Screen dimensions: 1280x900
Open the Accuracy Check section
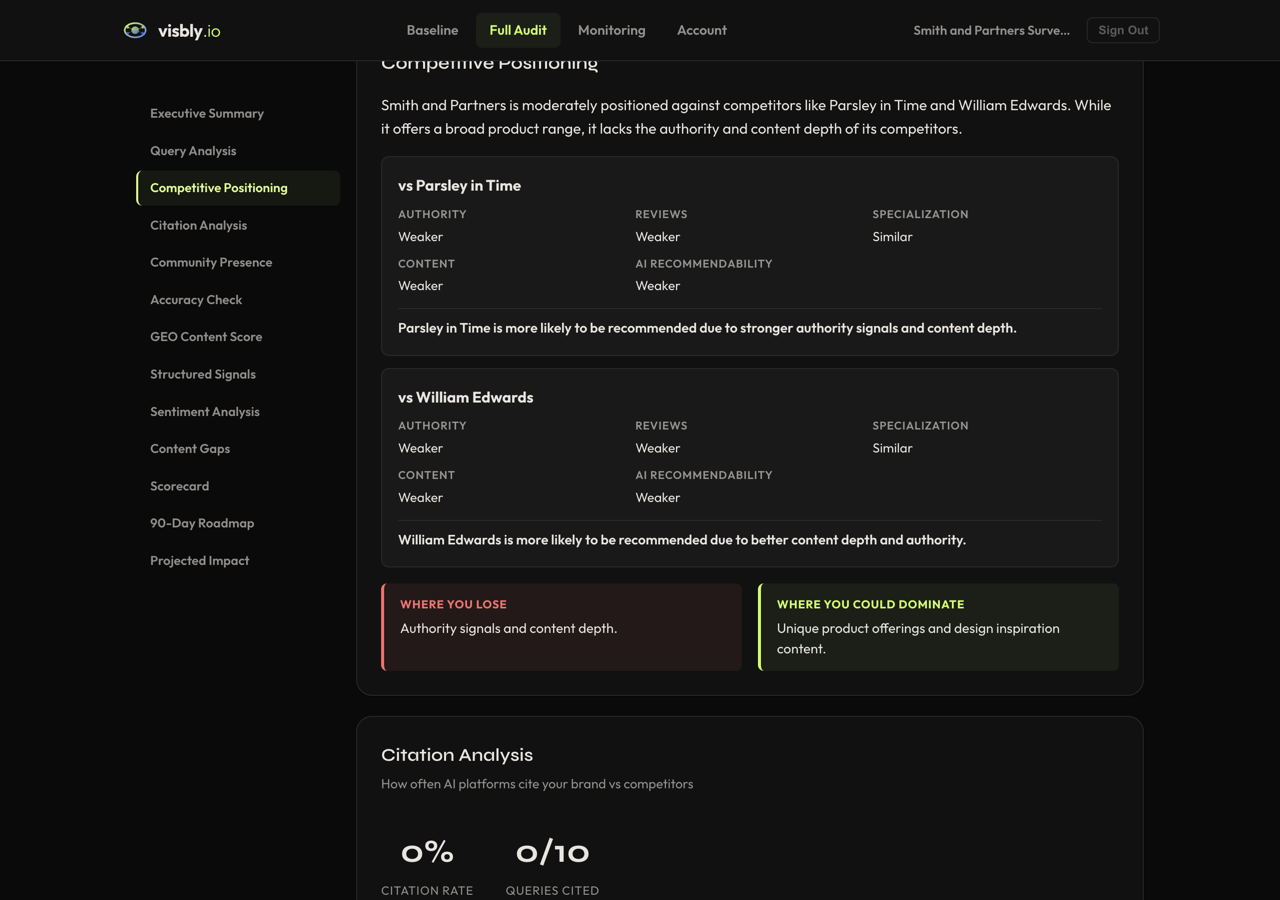(x=196, y=299)
